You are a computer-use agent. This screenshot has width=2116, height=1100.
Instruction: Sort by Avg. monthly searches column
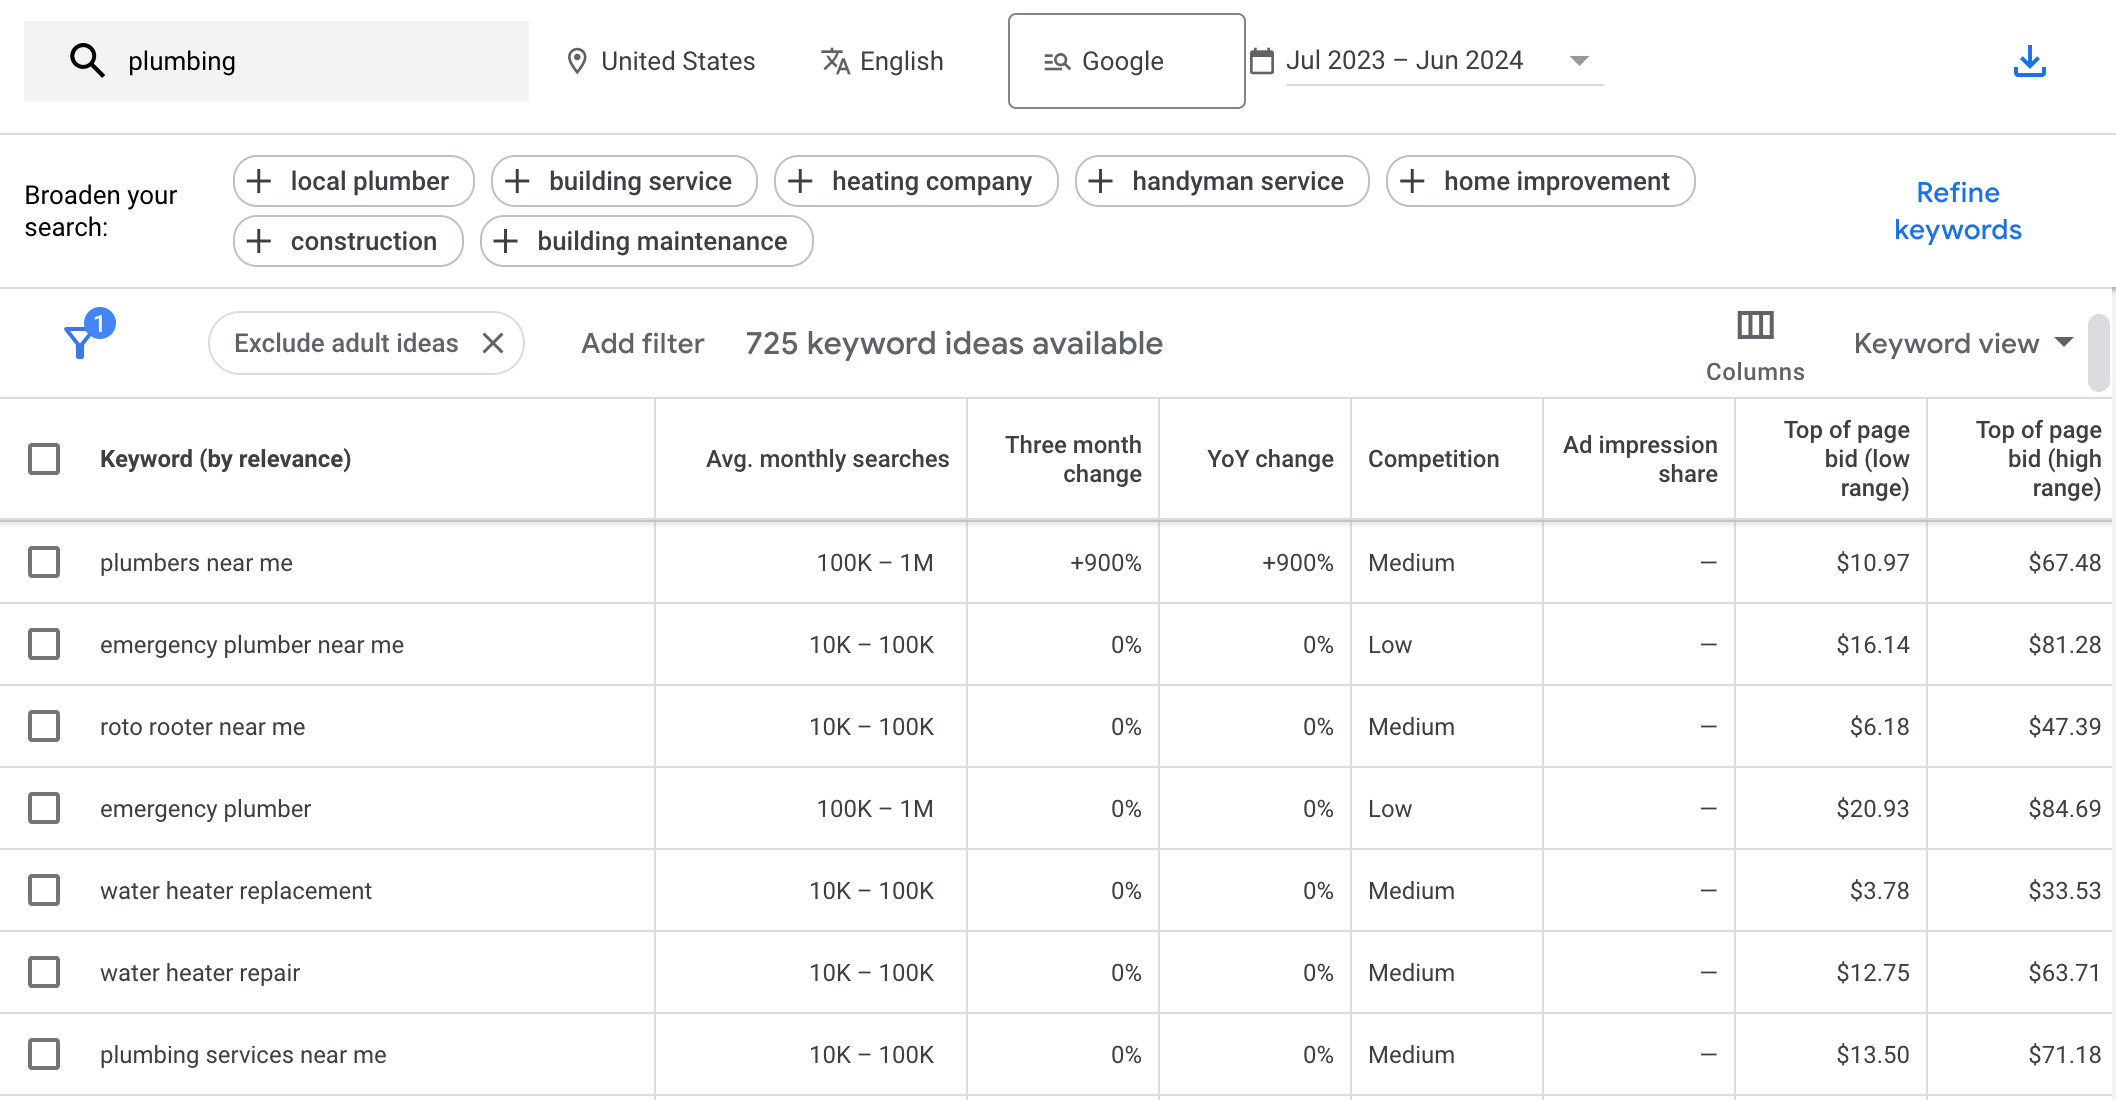coord(827,459)
